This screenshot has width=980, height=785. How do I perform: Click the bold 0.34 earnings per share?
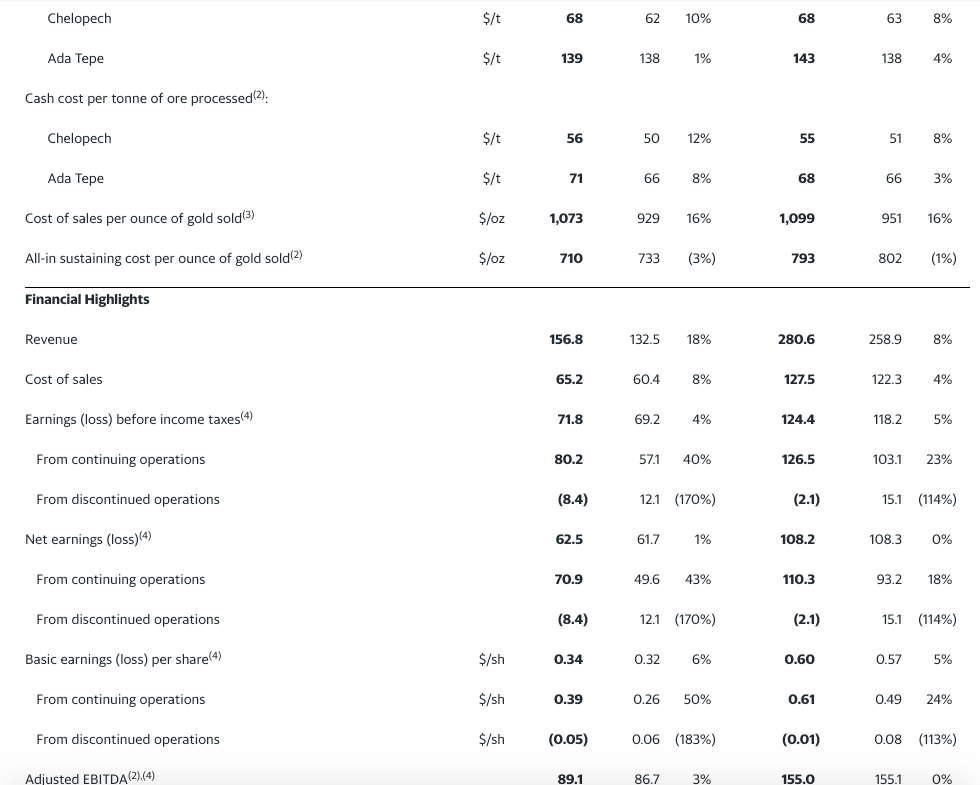(x=568, y=660)
